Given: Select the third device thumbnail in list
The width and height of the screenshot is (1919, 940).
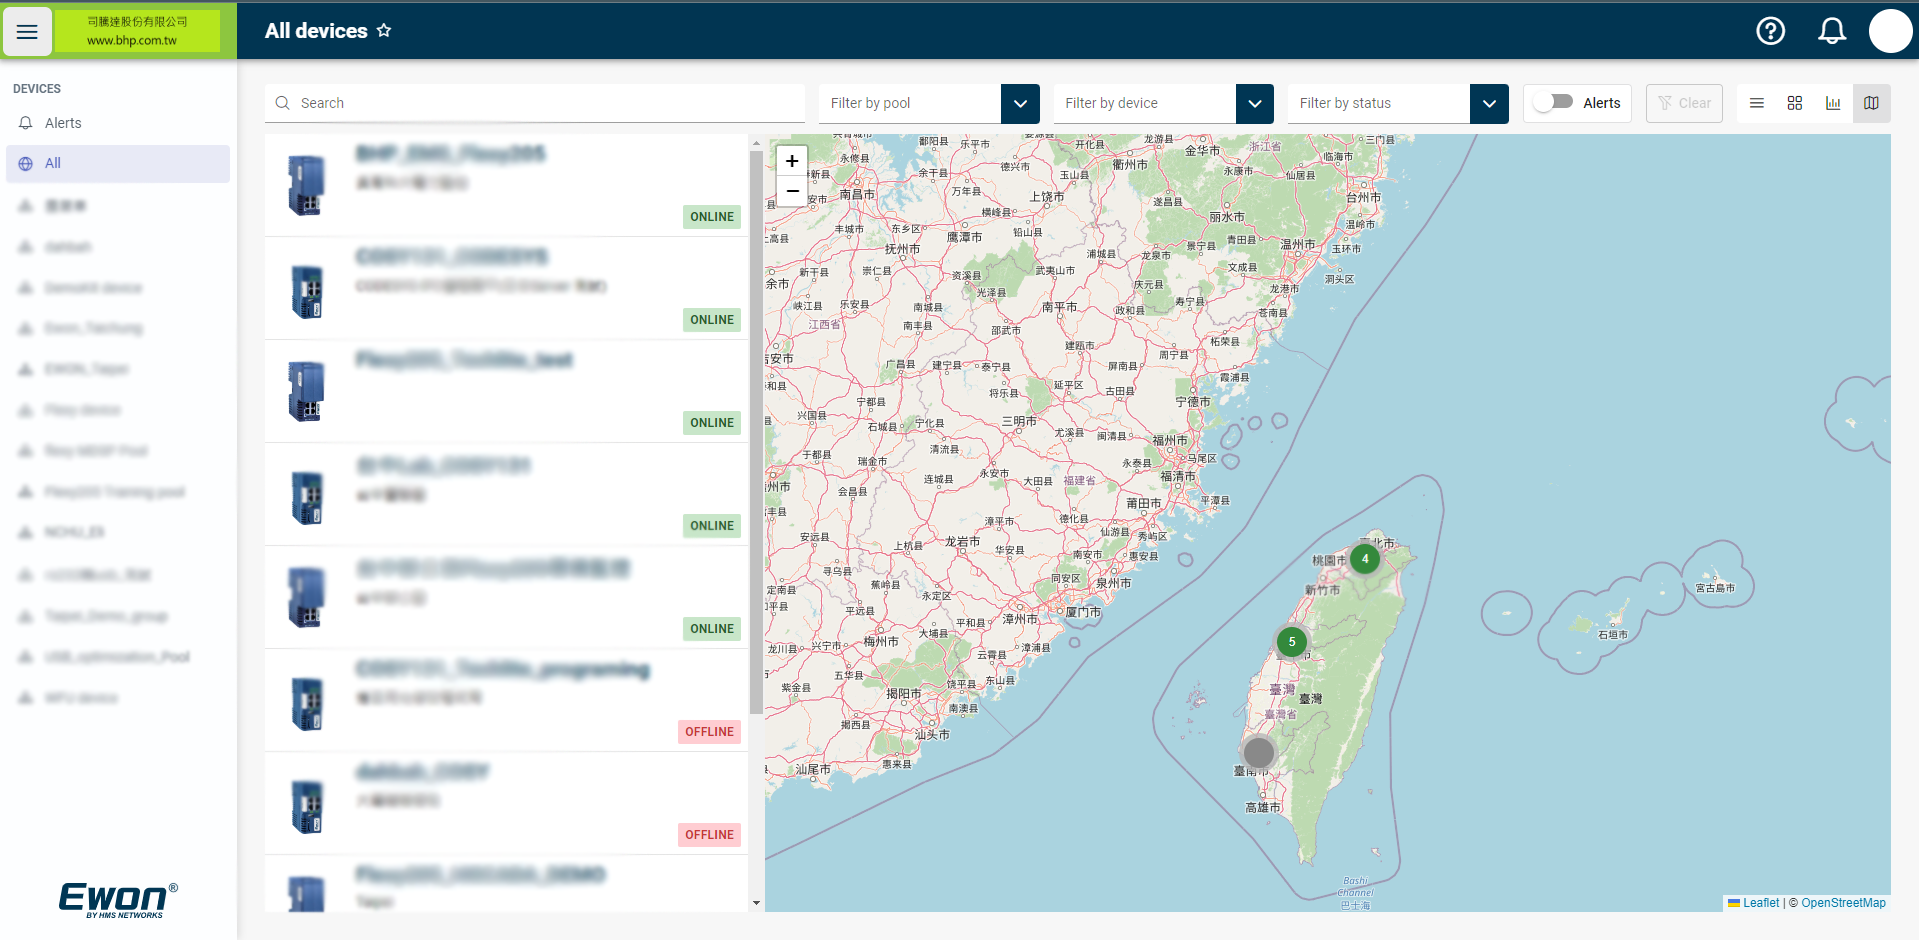Looking at the screenshot, I should click(x=307, y=391).
